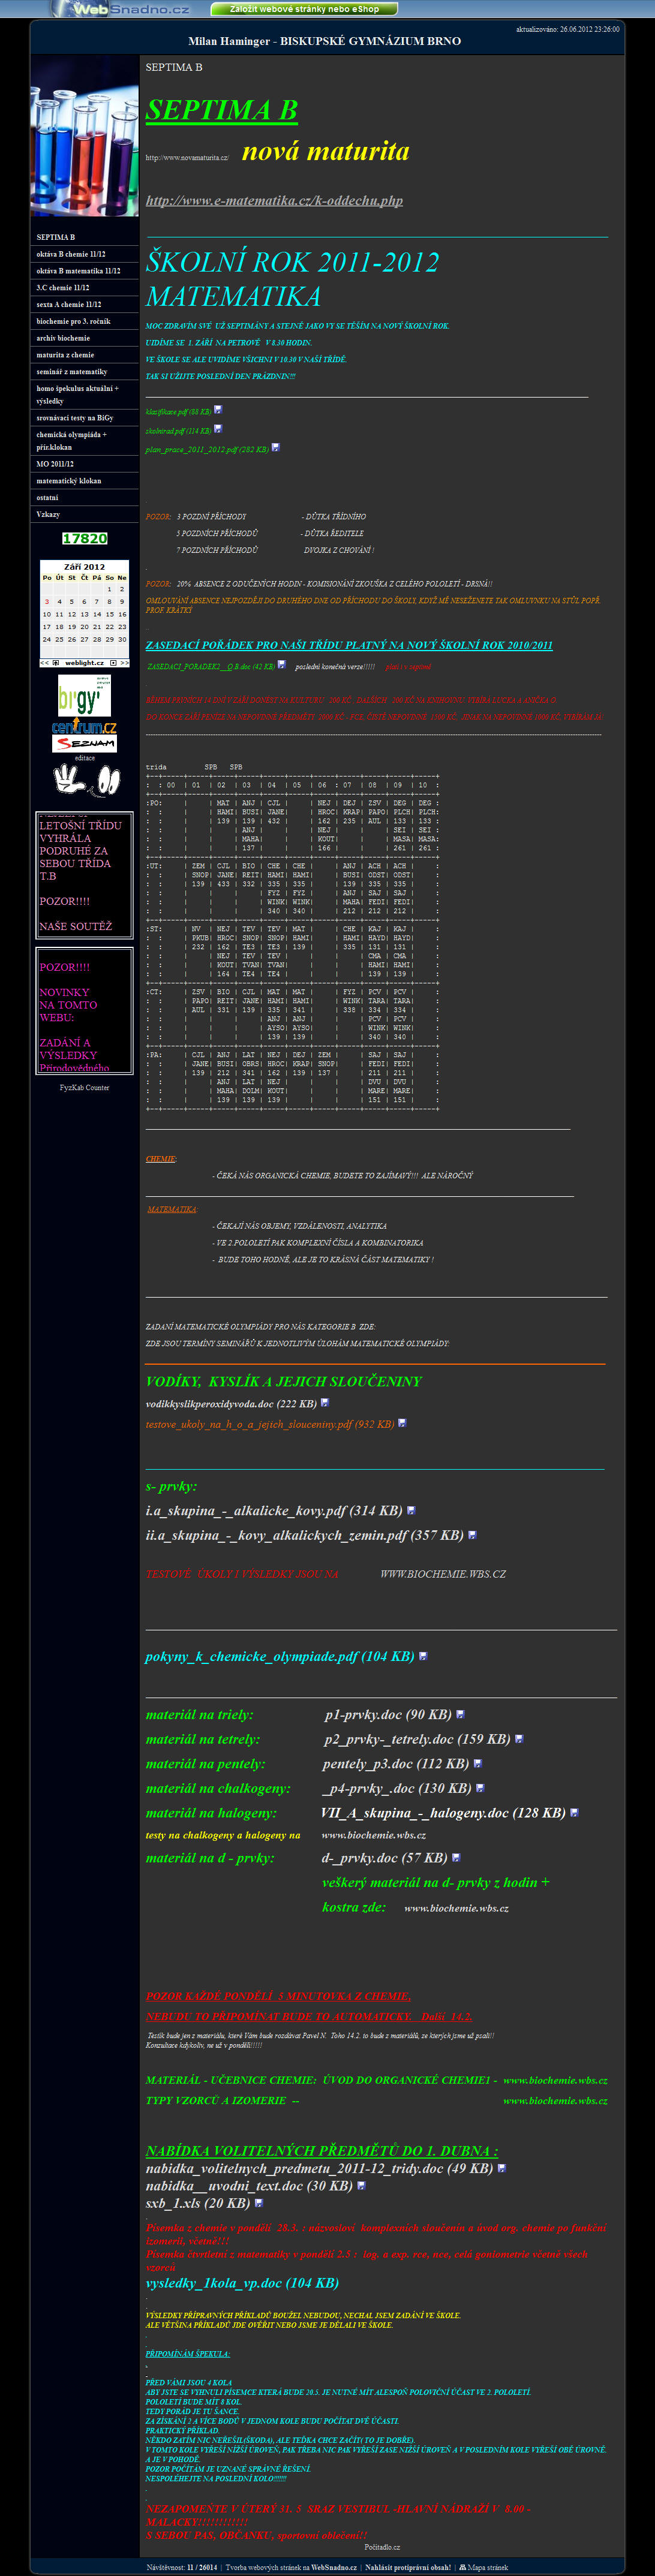The image size is (655, 2576).
Task: Select 'maturita z chemie' in sidebar menu
Action: tap(65, 355)
